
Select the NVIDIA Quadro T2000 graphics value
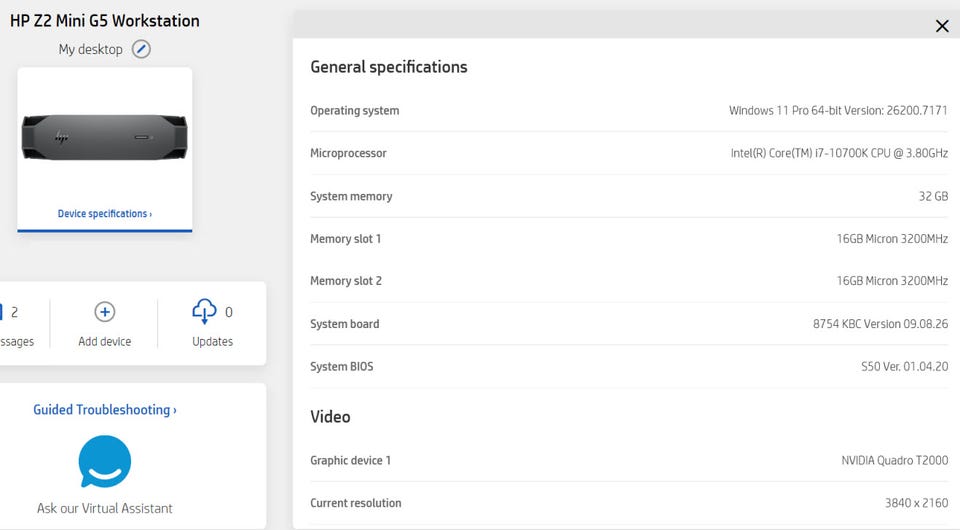pyautogui.click(x=894, y=460)
